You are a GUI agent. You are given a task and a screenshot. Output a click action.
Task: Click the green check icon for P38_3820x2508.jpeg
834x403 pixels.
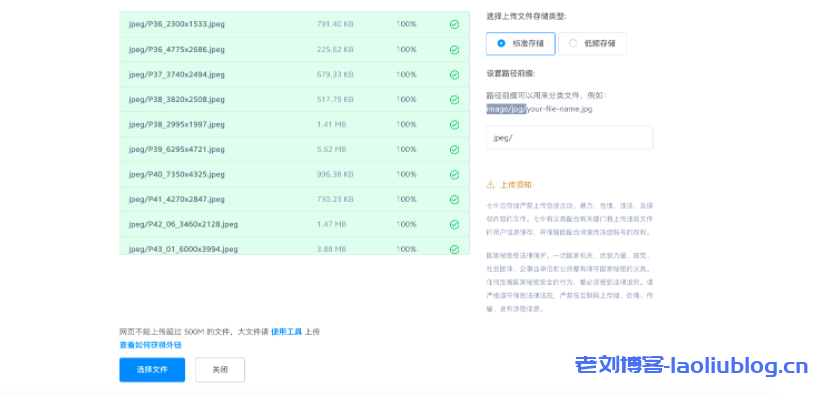[x=454, y=99]
